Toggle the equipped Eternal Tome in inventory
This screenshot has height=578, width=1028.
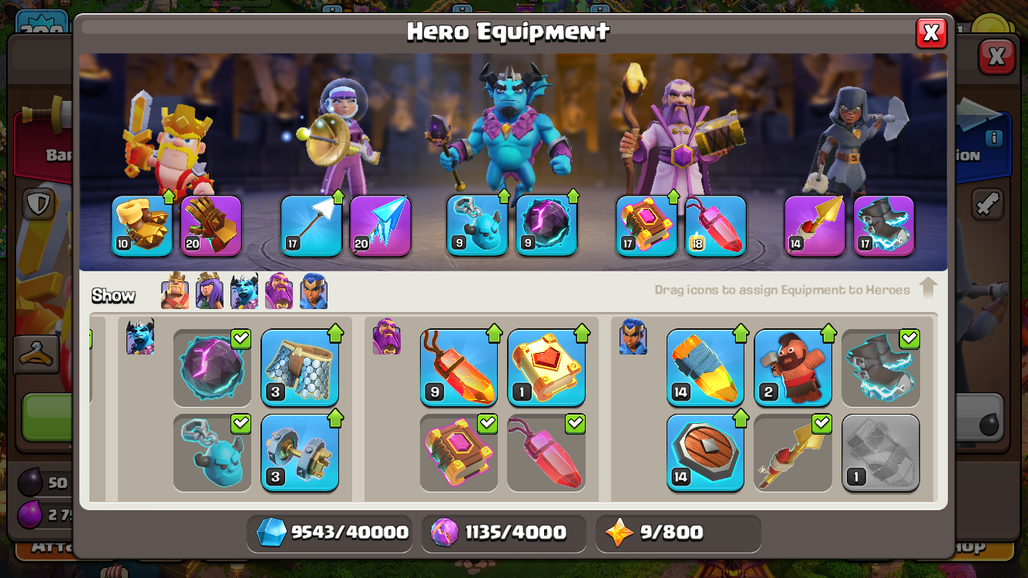[x=458, y=453]
